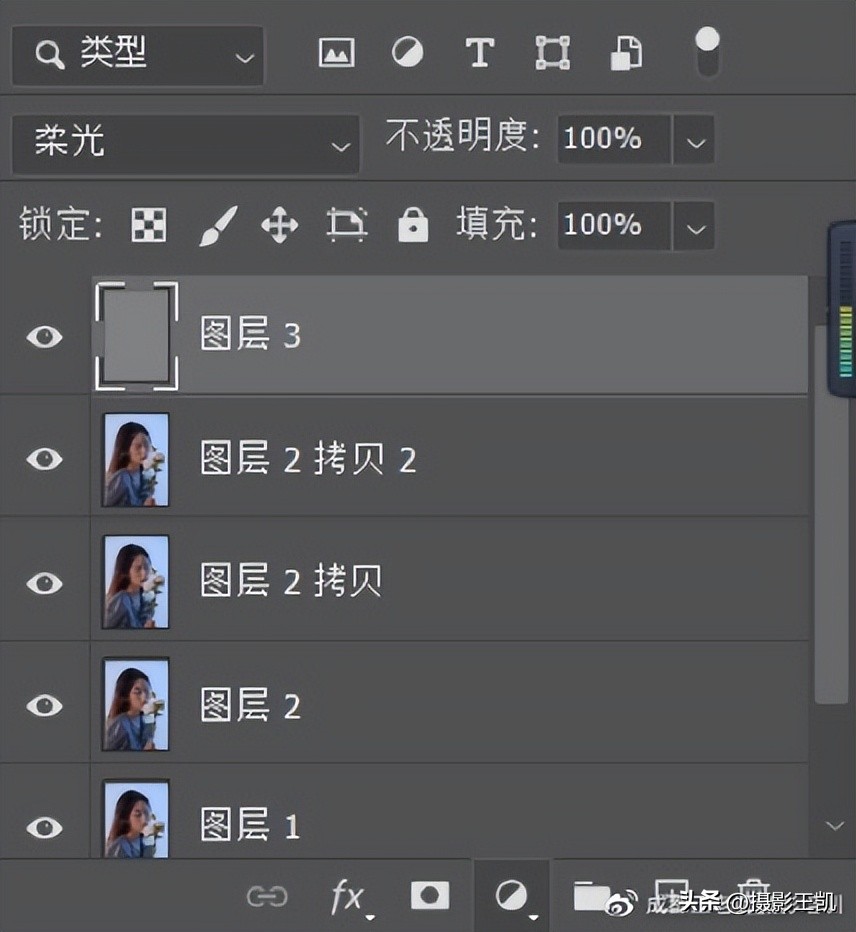Add a layer mask

tap(430, 897)
